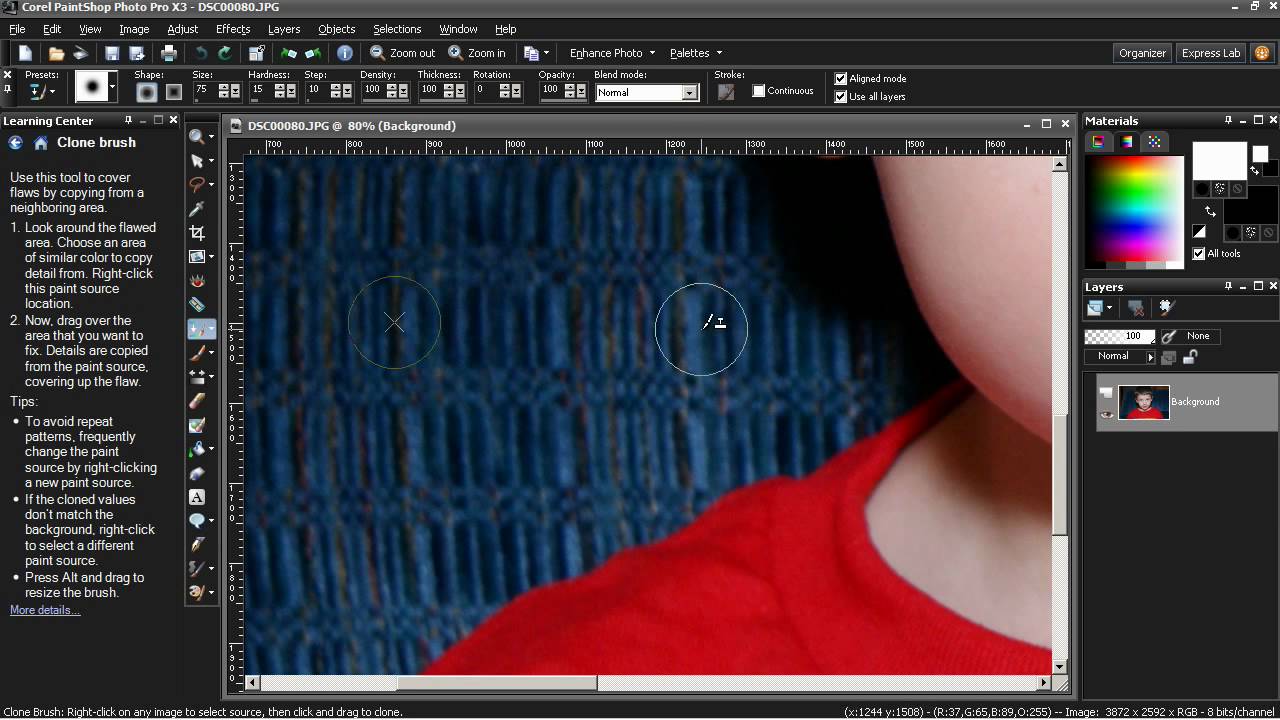1280x720 pixels.
Task: Open the layer blend mode Normal dropdown
Action: pos(1120,357)
